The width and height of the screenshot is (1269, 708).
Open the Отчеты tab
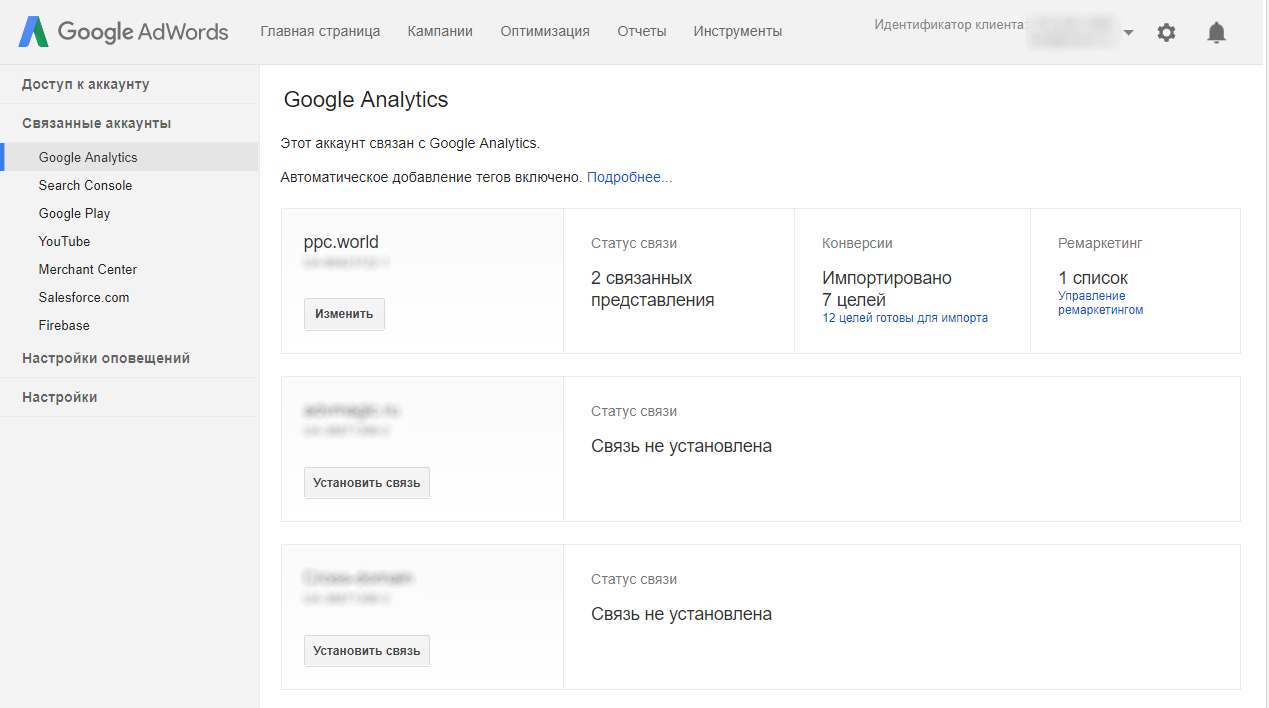pyautogui.click(x=642, y=32)
